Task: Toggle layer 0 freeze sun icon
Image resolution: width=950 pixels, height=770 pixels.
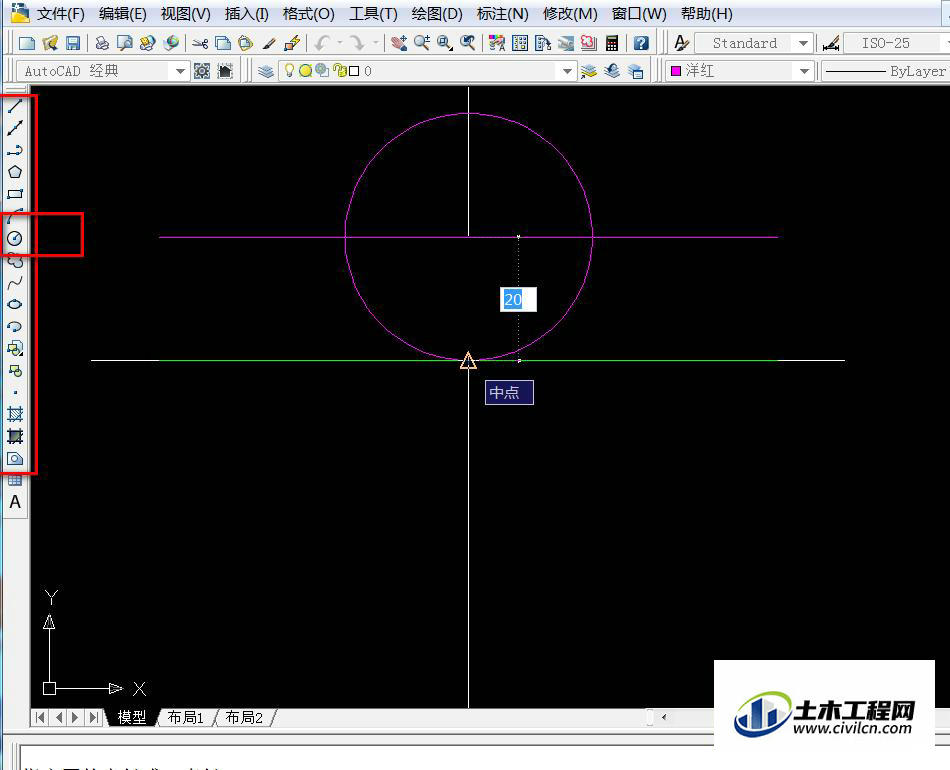Action: coord(305,71)
